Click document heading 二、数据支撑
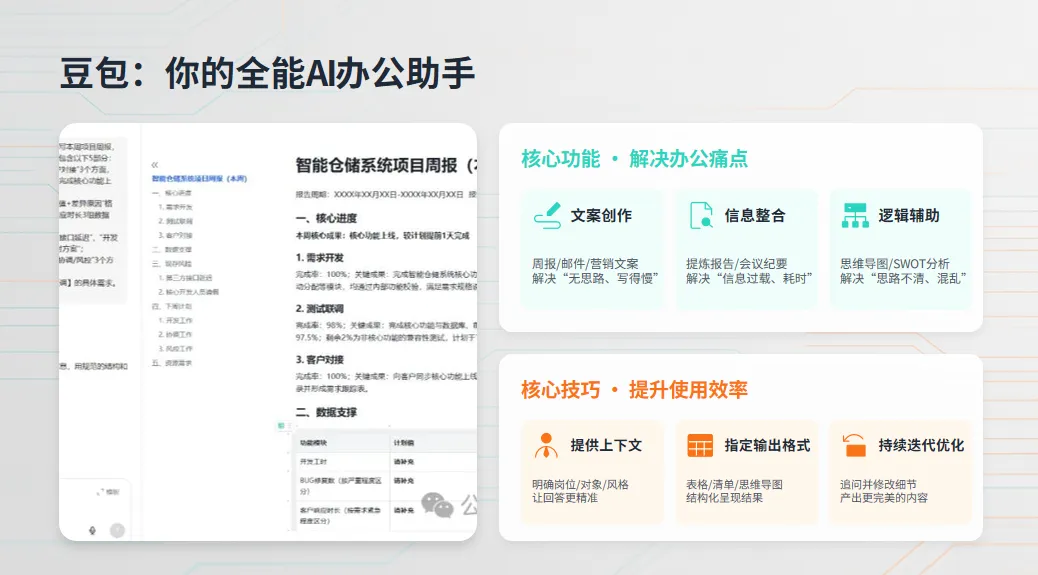1038x575 pixels. (326, 412)
